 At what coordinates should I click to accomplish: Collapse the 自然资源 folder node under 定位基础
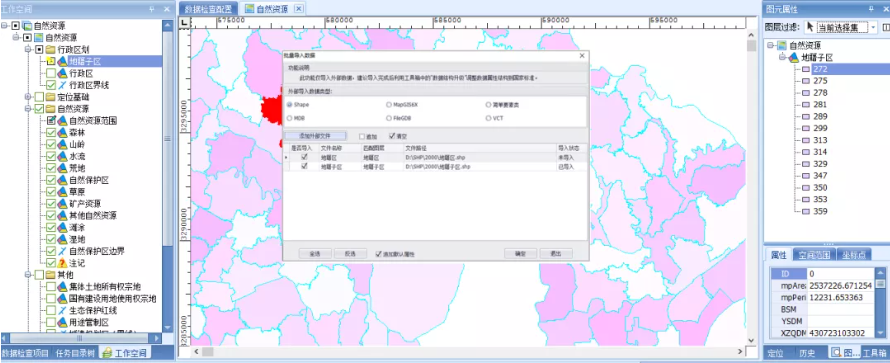coord(27,109)
